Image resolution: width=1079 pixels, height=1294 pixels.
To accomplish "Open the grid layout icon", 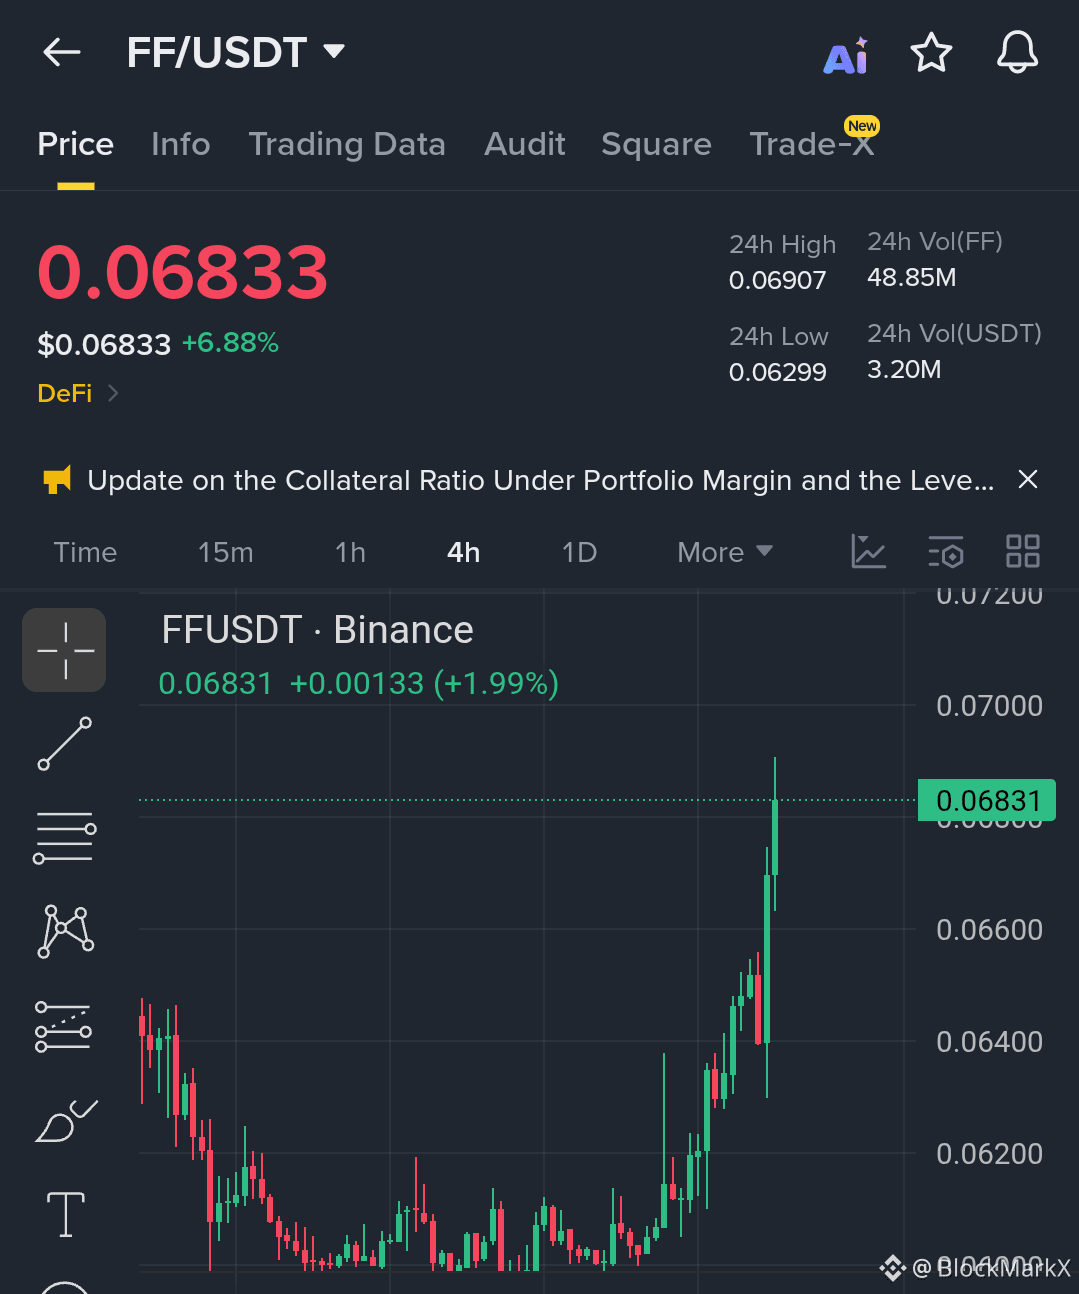I will click(1022, 551).
